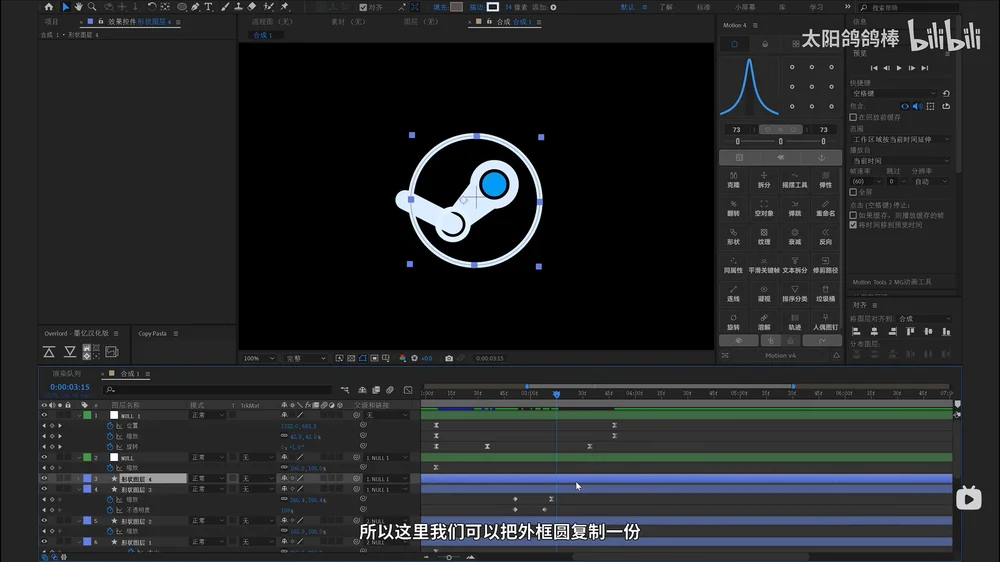This screenshot has width=1000, height=562.
Task: Hide the NULL 1 layer with eye icon
Action: click(x=44, y=415)
